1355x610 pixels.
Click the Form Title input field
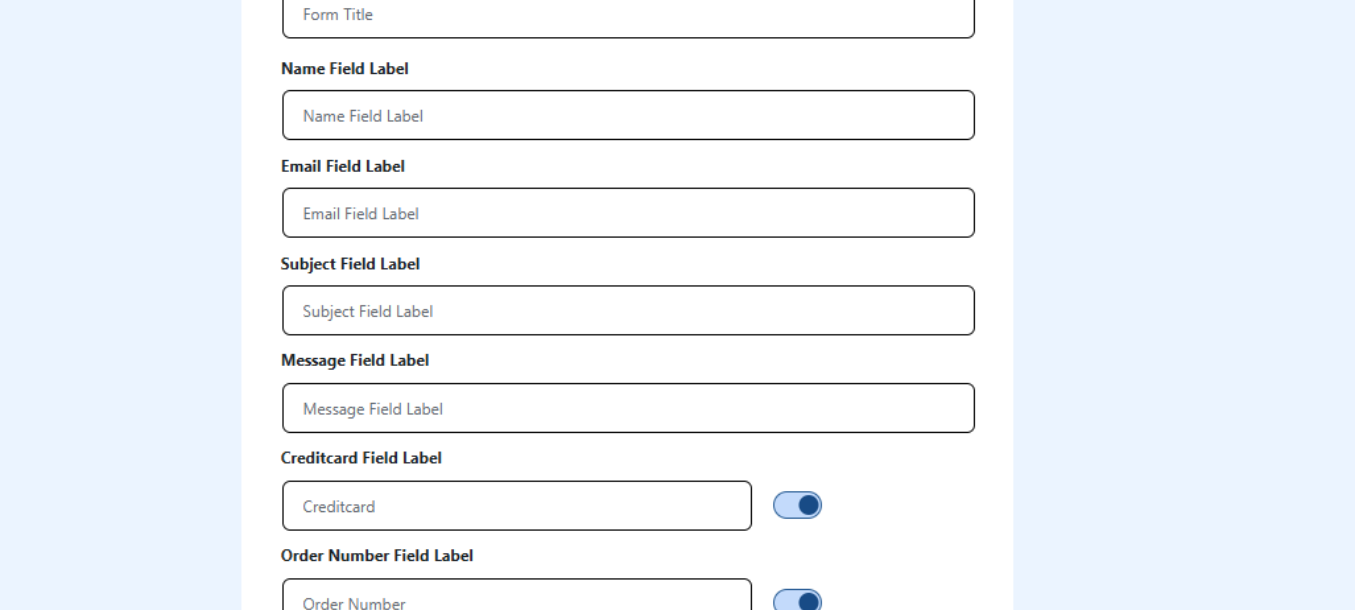tap(628, 16)
